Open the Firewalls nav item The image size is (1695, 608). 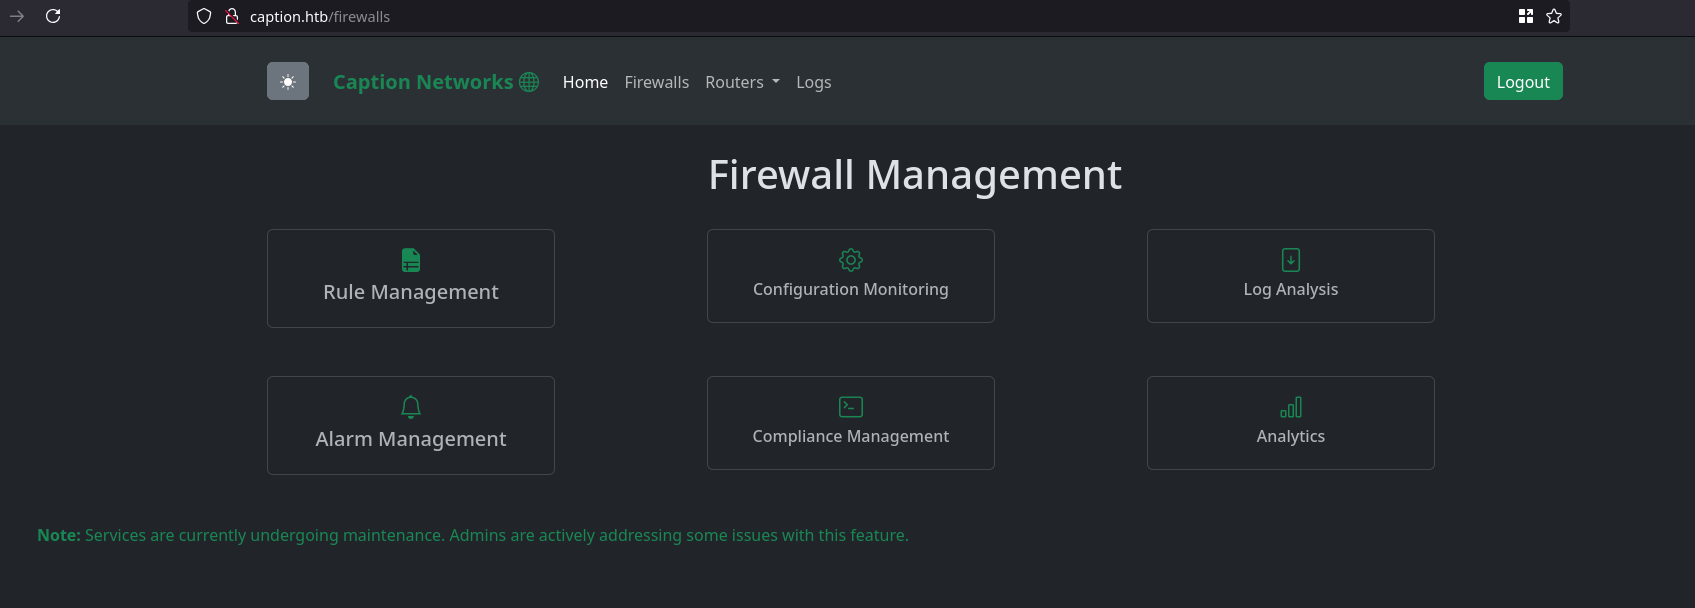(656, 82)
